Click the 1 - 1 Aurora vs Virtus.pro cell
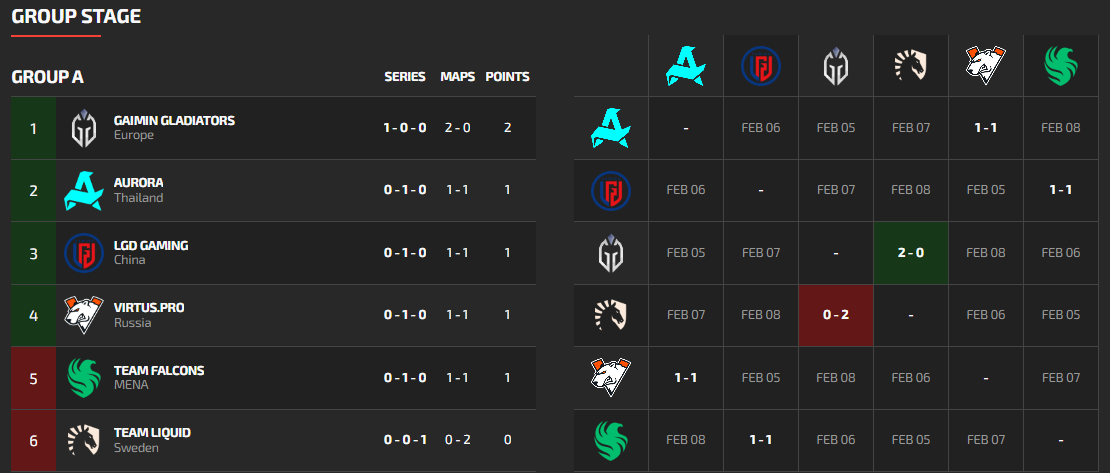Image resolution: width=1110 pixels, height=473 pixels. tap(985, 128)
